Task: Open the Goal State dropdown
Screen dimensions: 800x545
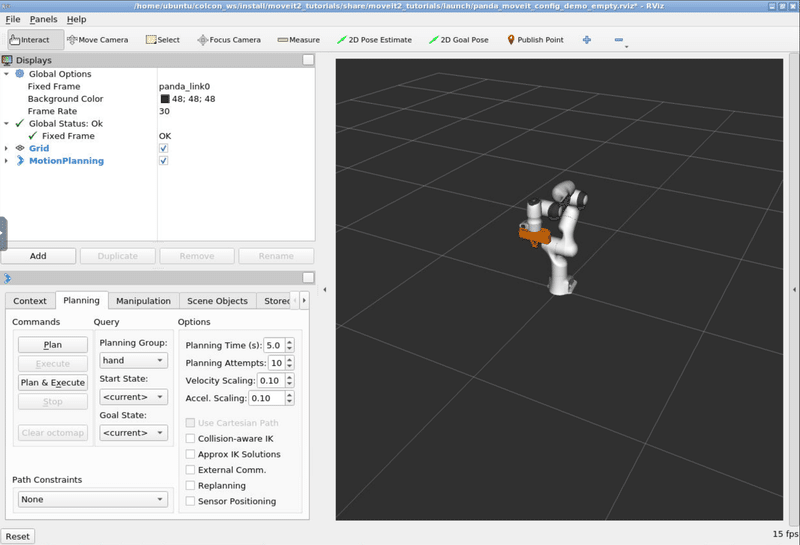Action: pos(134,433)
